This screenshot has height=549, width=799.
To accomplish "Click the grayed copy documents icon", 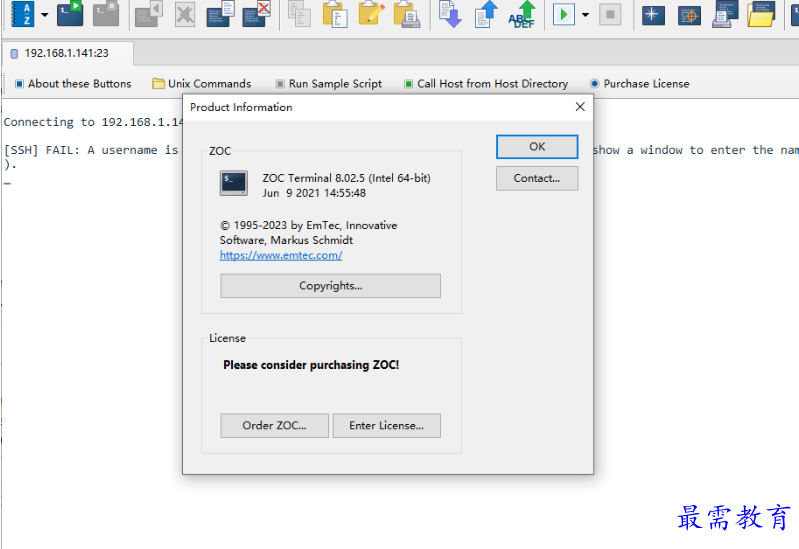I will click(x=300, y=14).
